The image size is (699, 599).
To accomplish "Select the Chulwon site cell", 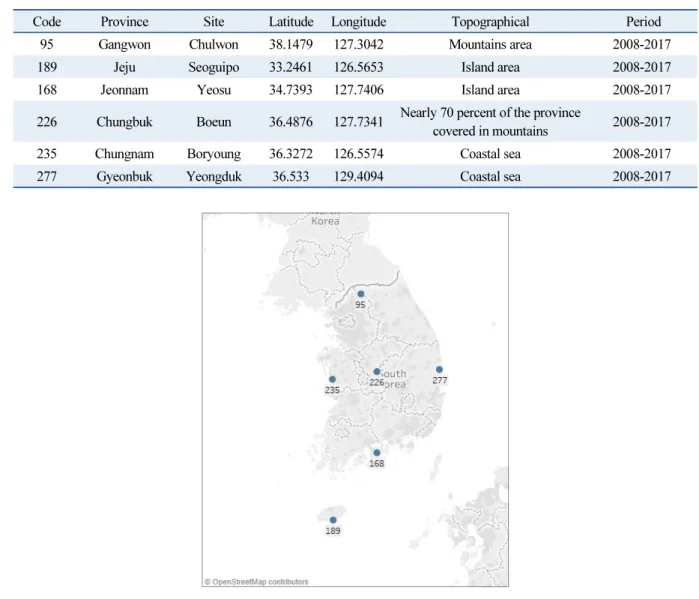I will click(214, 44).
